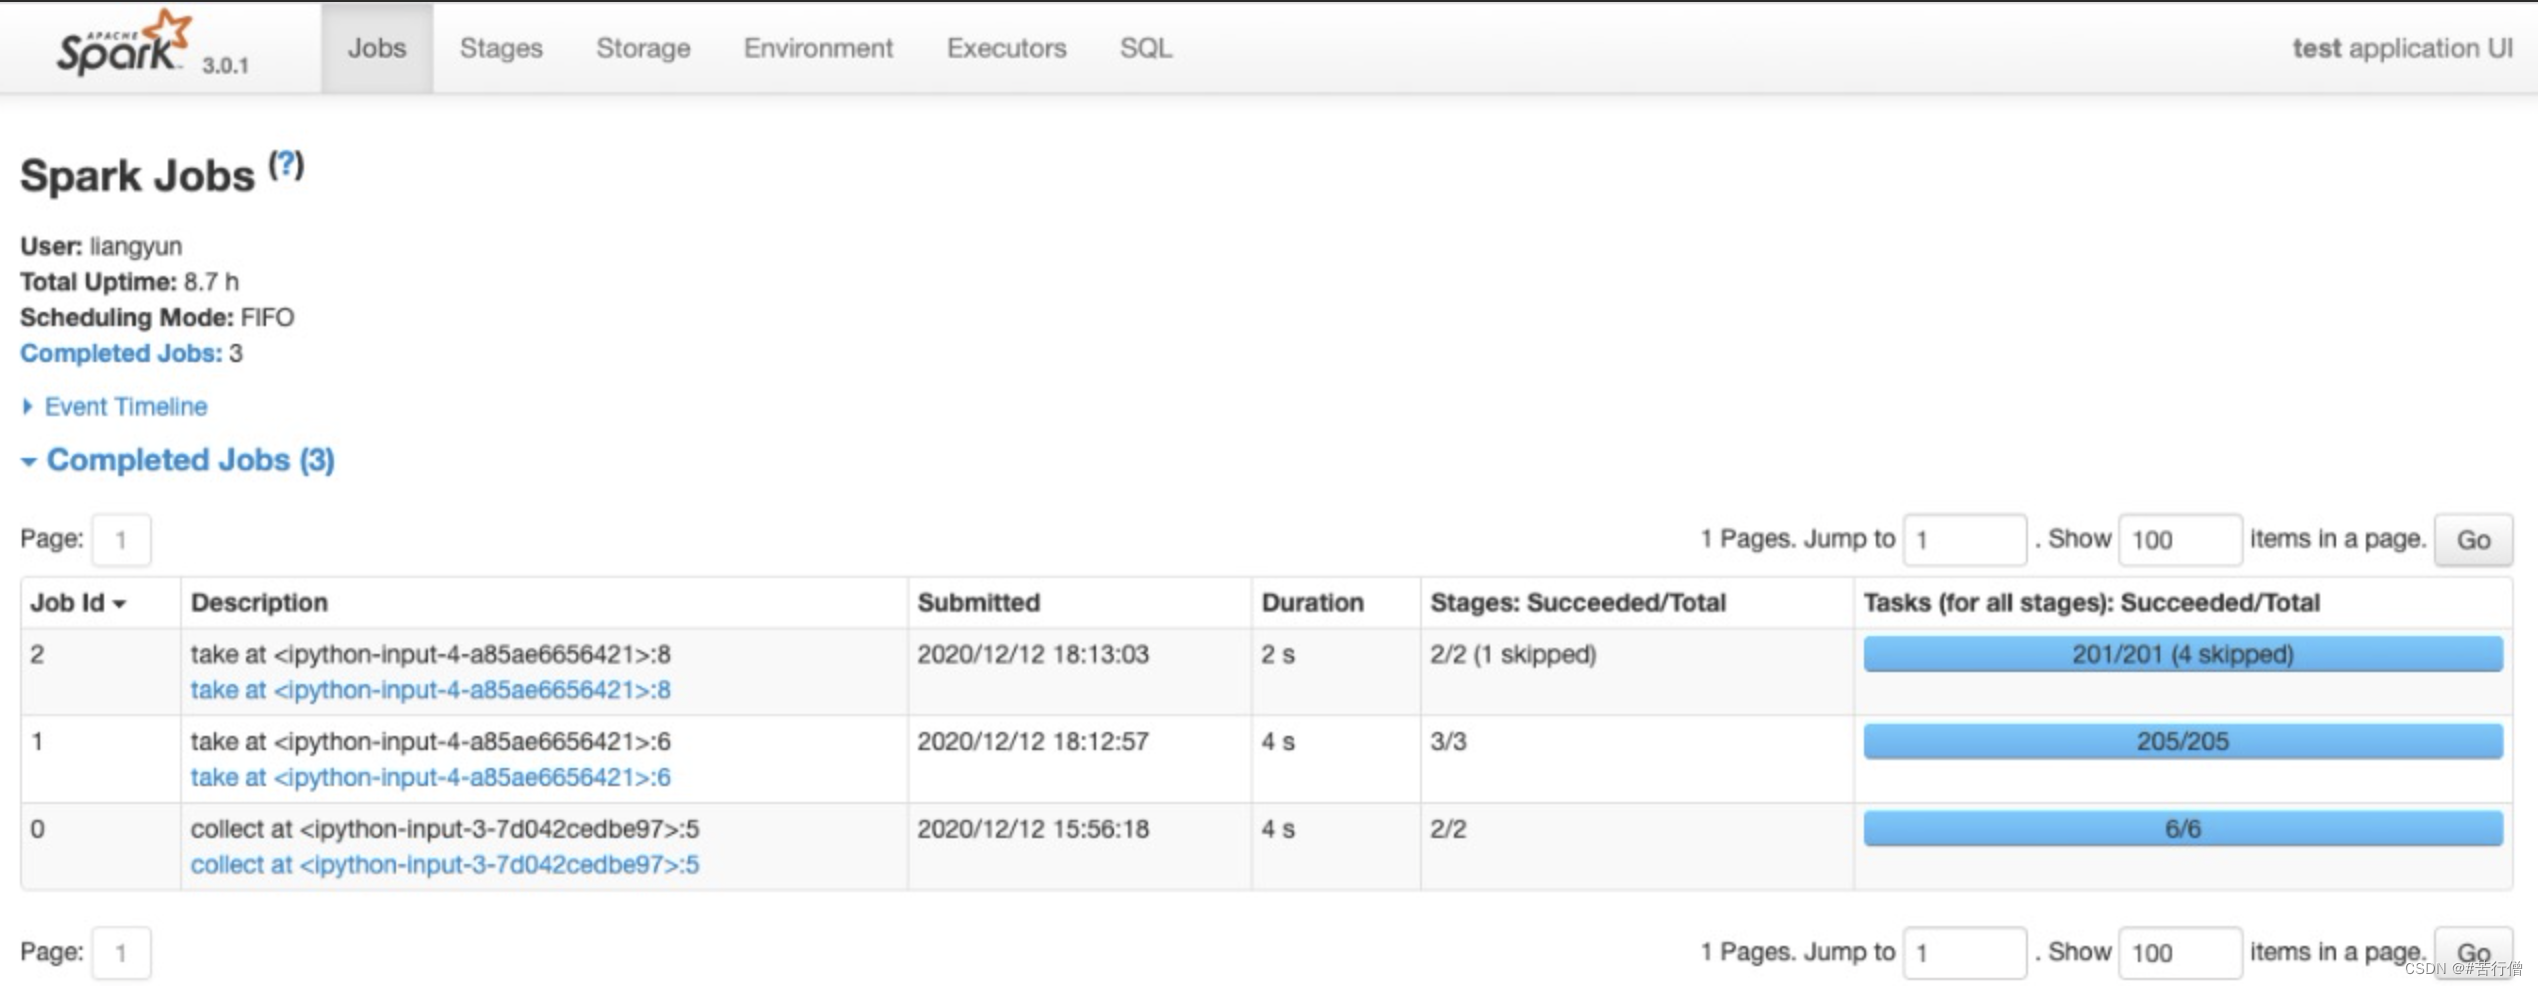Image resolution: width=2538 pixels, height=986 pixels.
Task: Open the Spark Jobs help (?) link
Action: click(x=286, y=165)
